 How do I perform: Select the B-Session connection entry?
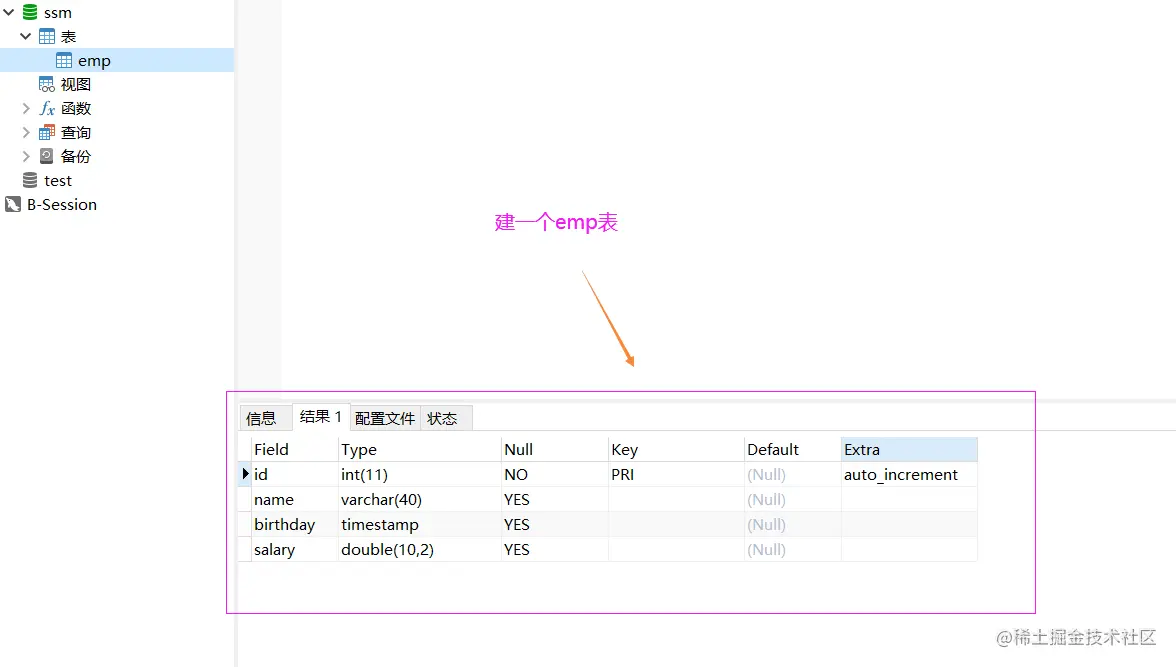pyautogui.click(x=62, y=205)
